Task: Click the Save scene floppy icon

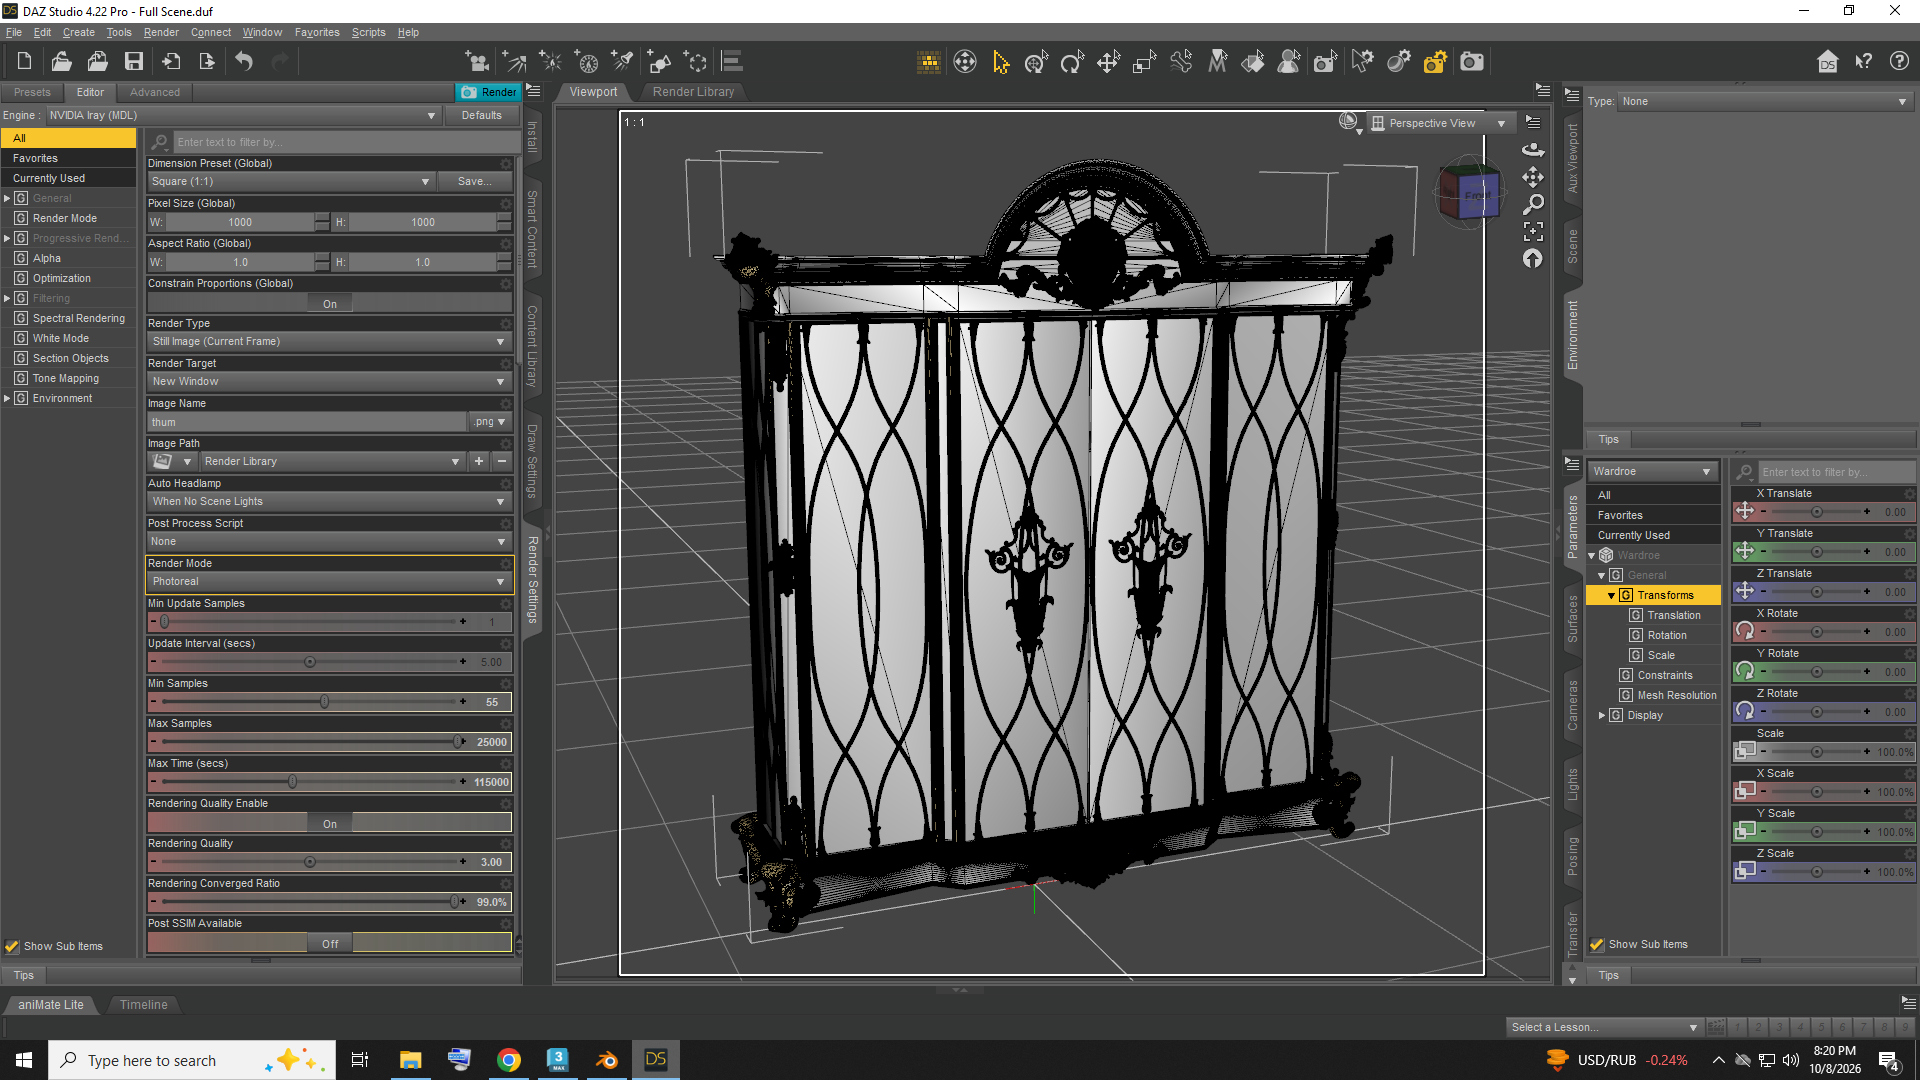Action: tap(134, 62)
